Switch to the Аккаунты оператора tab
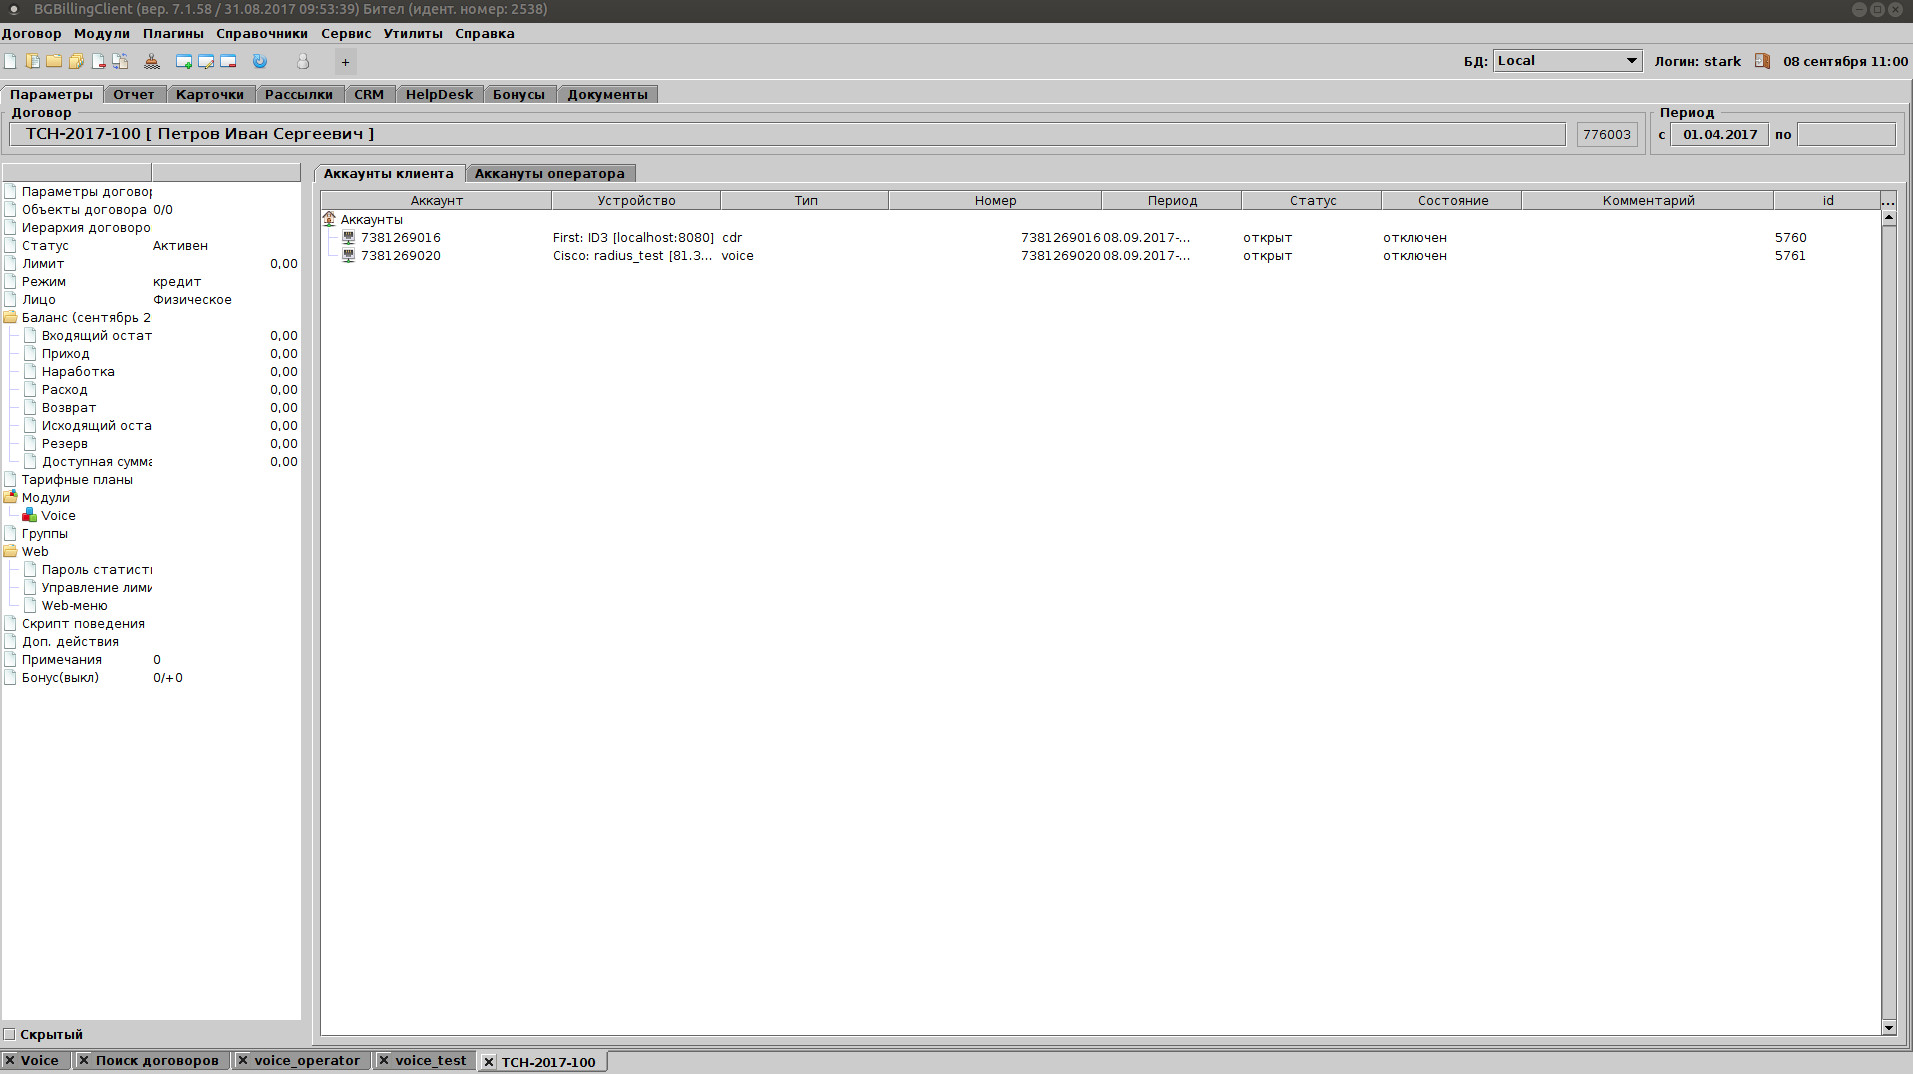 pyautogui.click(x=549, y=173)
